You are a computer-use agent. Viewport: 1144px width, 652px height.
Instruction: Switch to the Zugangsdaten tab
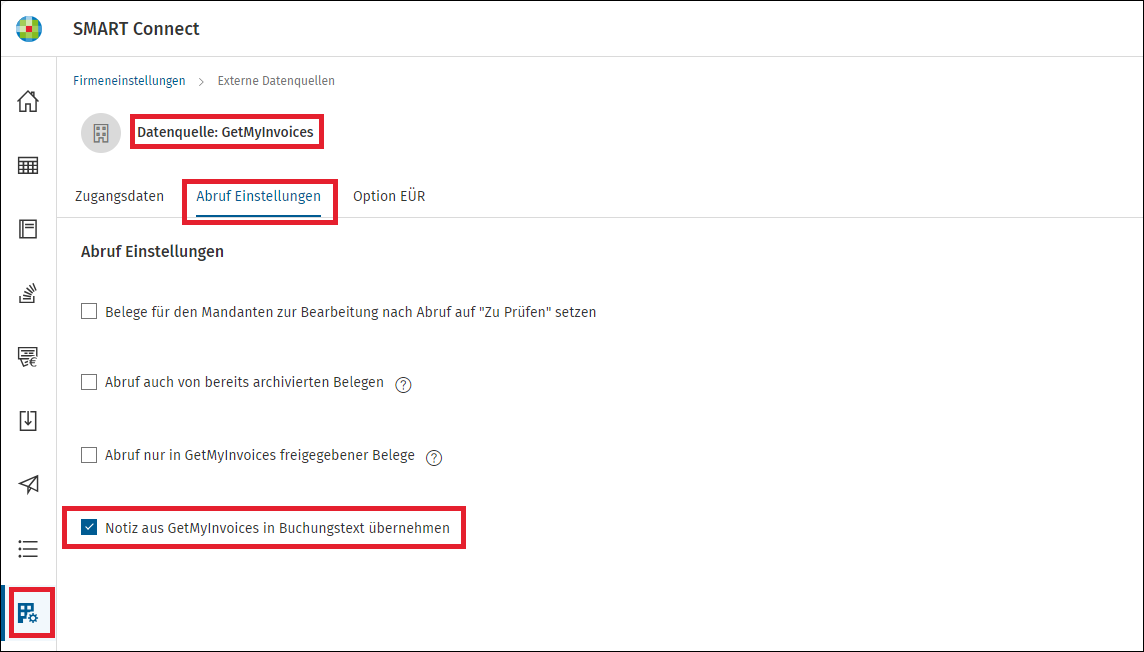(120, 196)
